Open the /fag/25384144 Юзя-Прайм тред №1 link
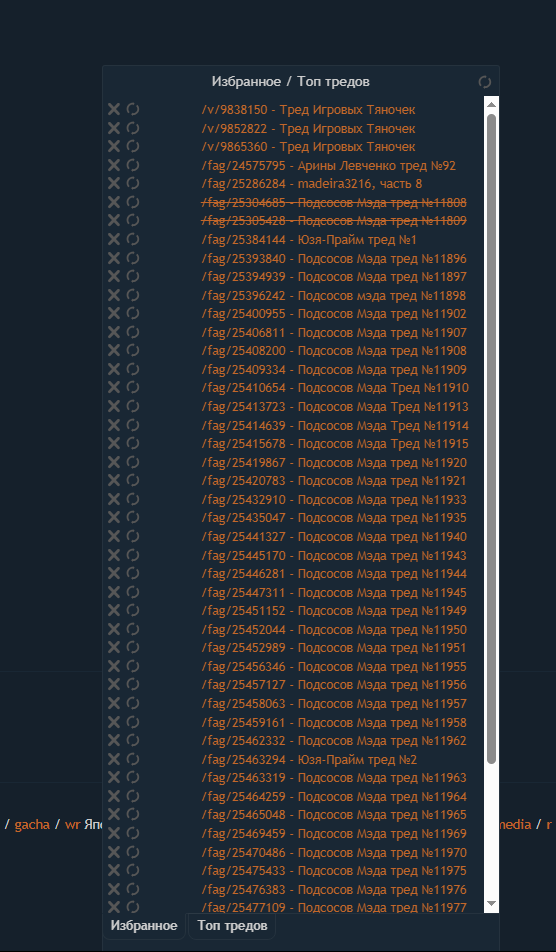Image resolution: width=556 pixels, height=952 pixels. click(309, 240)
